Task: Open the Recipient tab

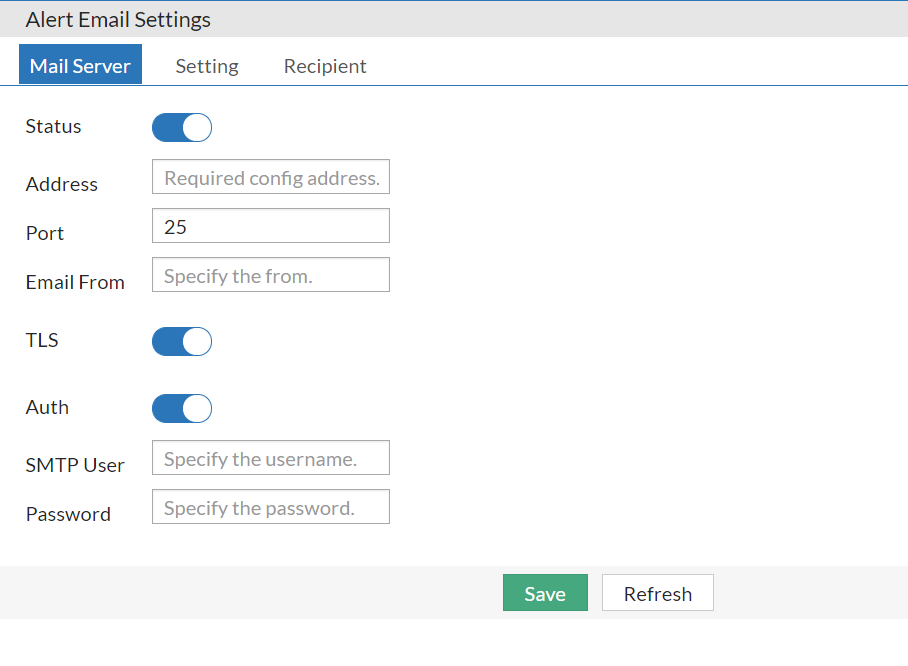Action: coord(324,65)
